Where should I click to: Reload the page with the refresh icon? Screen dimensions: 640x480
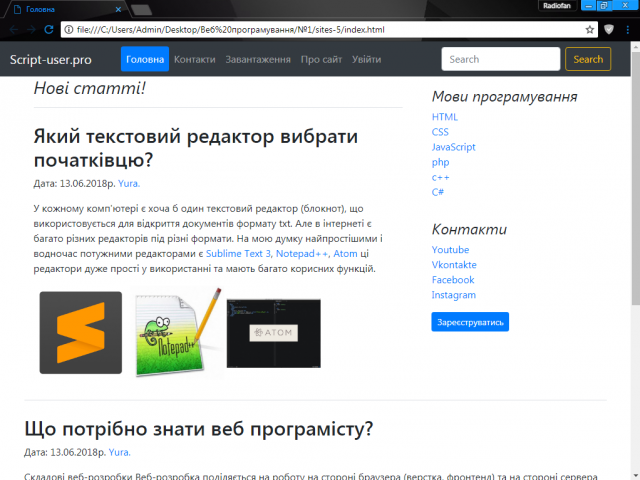point(49,29)
